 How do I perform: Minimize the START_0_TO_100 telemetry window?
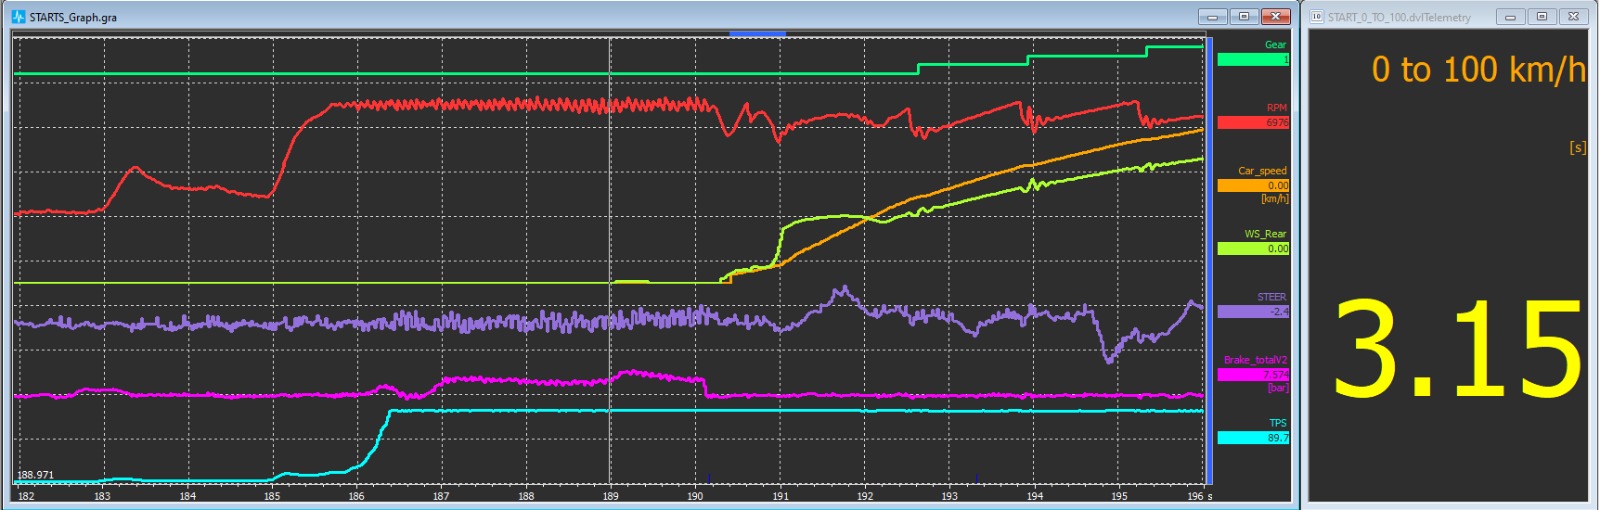(x=1510, y=17)
